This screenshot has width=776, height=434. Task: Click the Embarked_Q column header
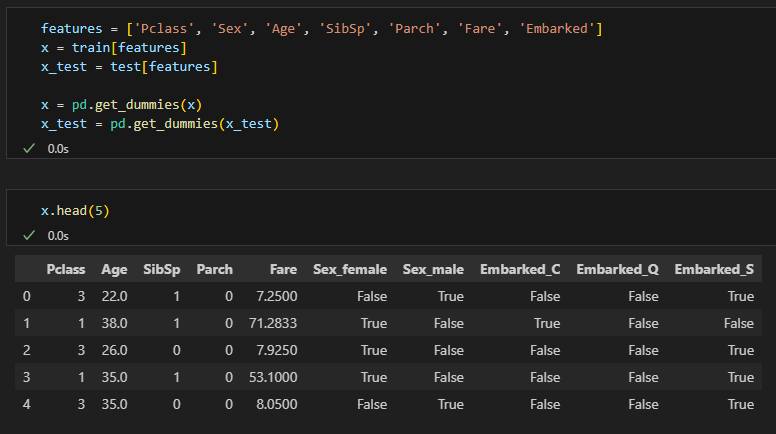point(618,269)
